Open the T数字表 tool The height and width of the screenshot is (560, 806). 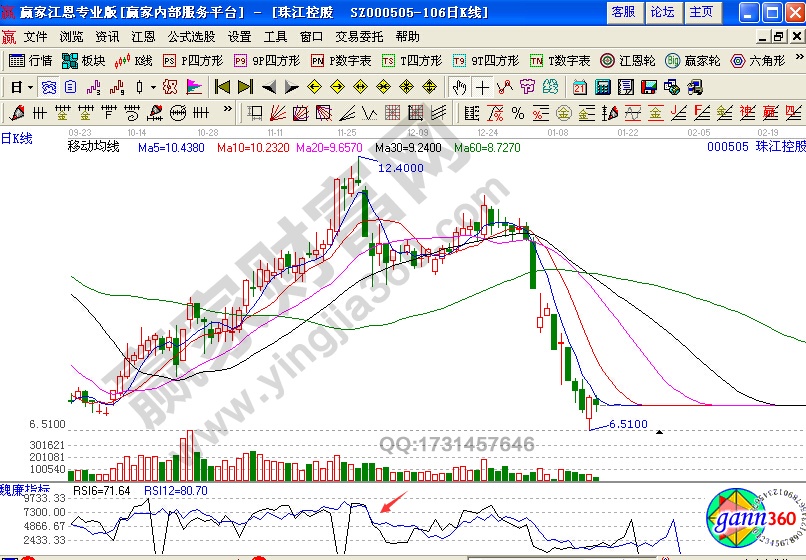click(x=560, y=61)
